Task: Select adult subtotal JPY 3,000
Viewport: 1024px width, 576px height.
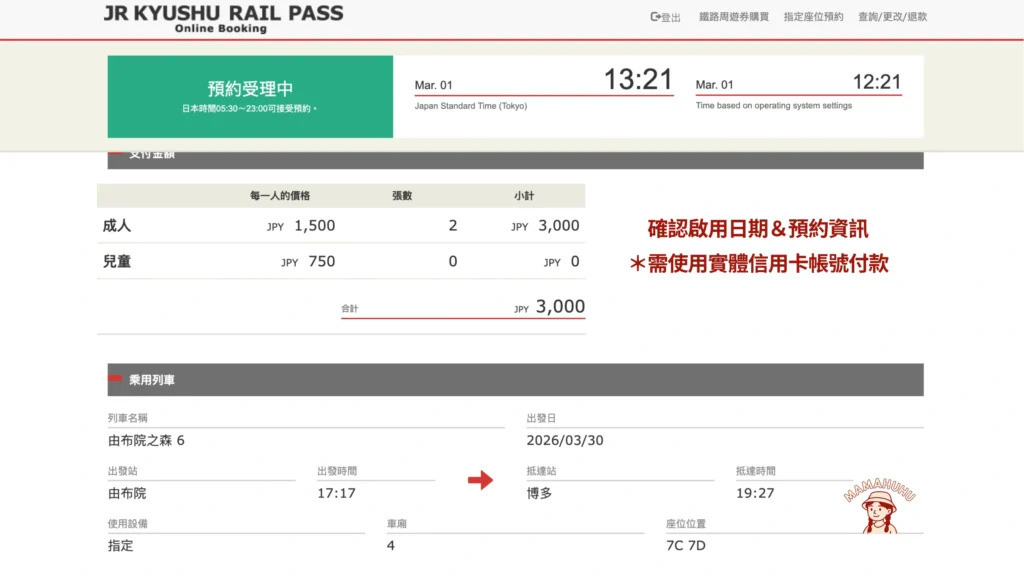Action: tap(545, 226)
